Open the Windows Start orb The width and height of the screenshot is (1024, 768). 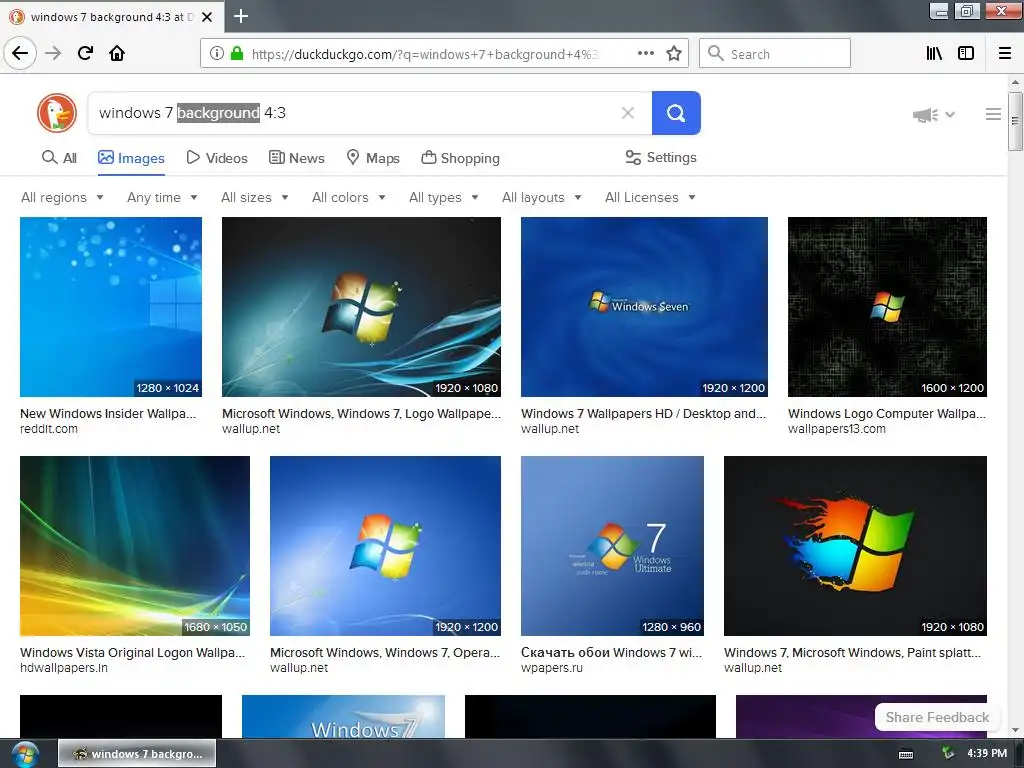pos(25,754)
